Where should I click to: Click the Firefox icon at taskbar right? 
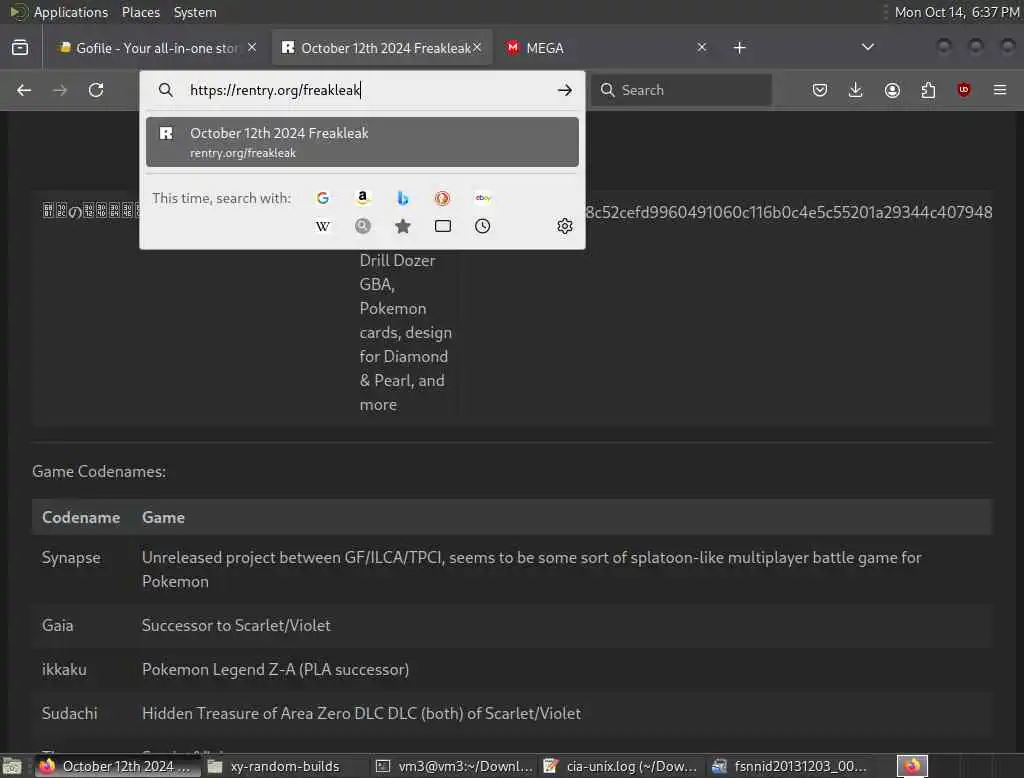[912, 766]
